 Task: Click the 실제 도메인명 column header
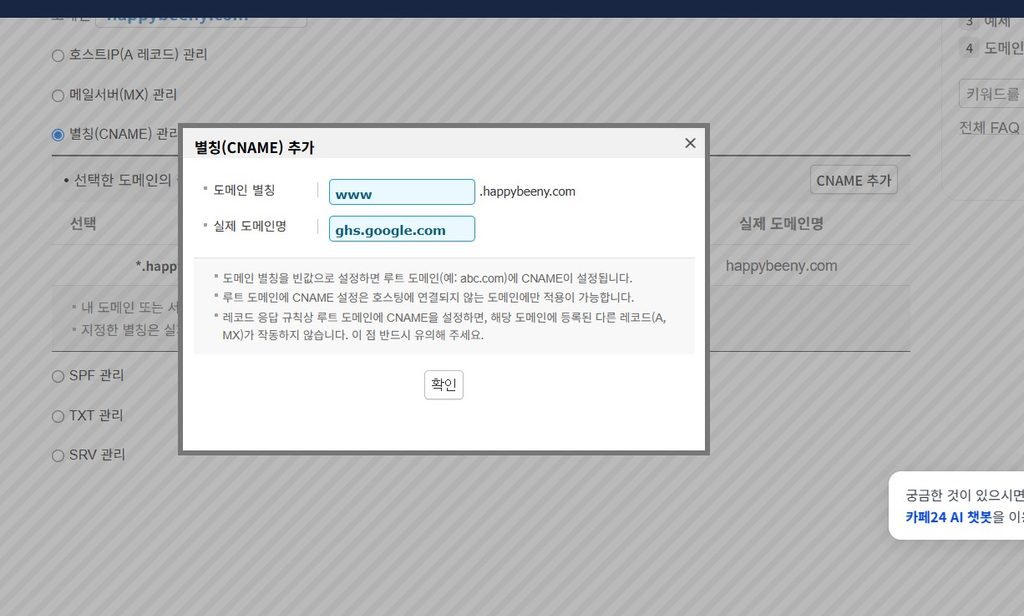click(781, 223)
